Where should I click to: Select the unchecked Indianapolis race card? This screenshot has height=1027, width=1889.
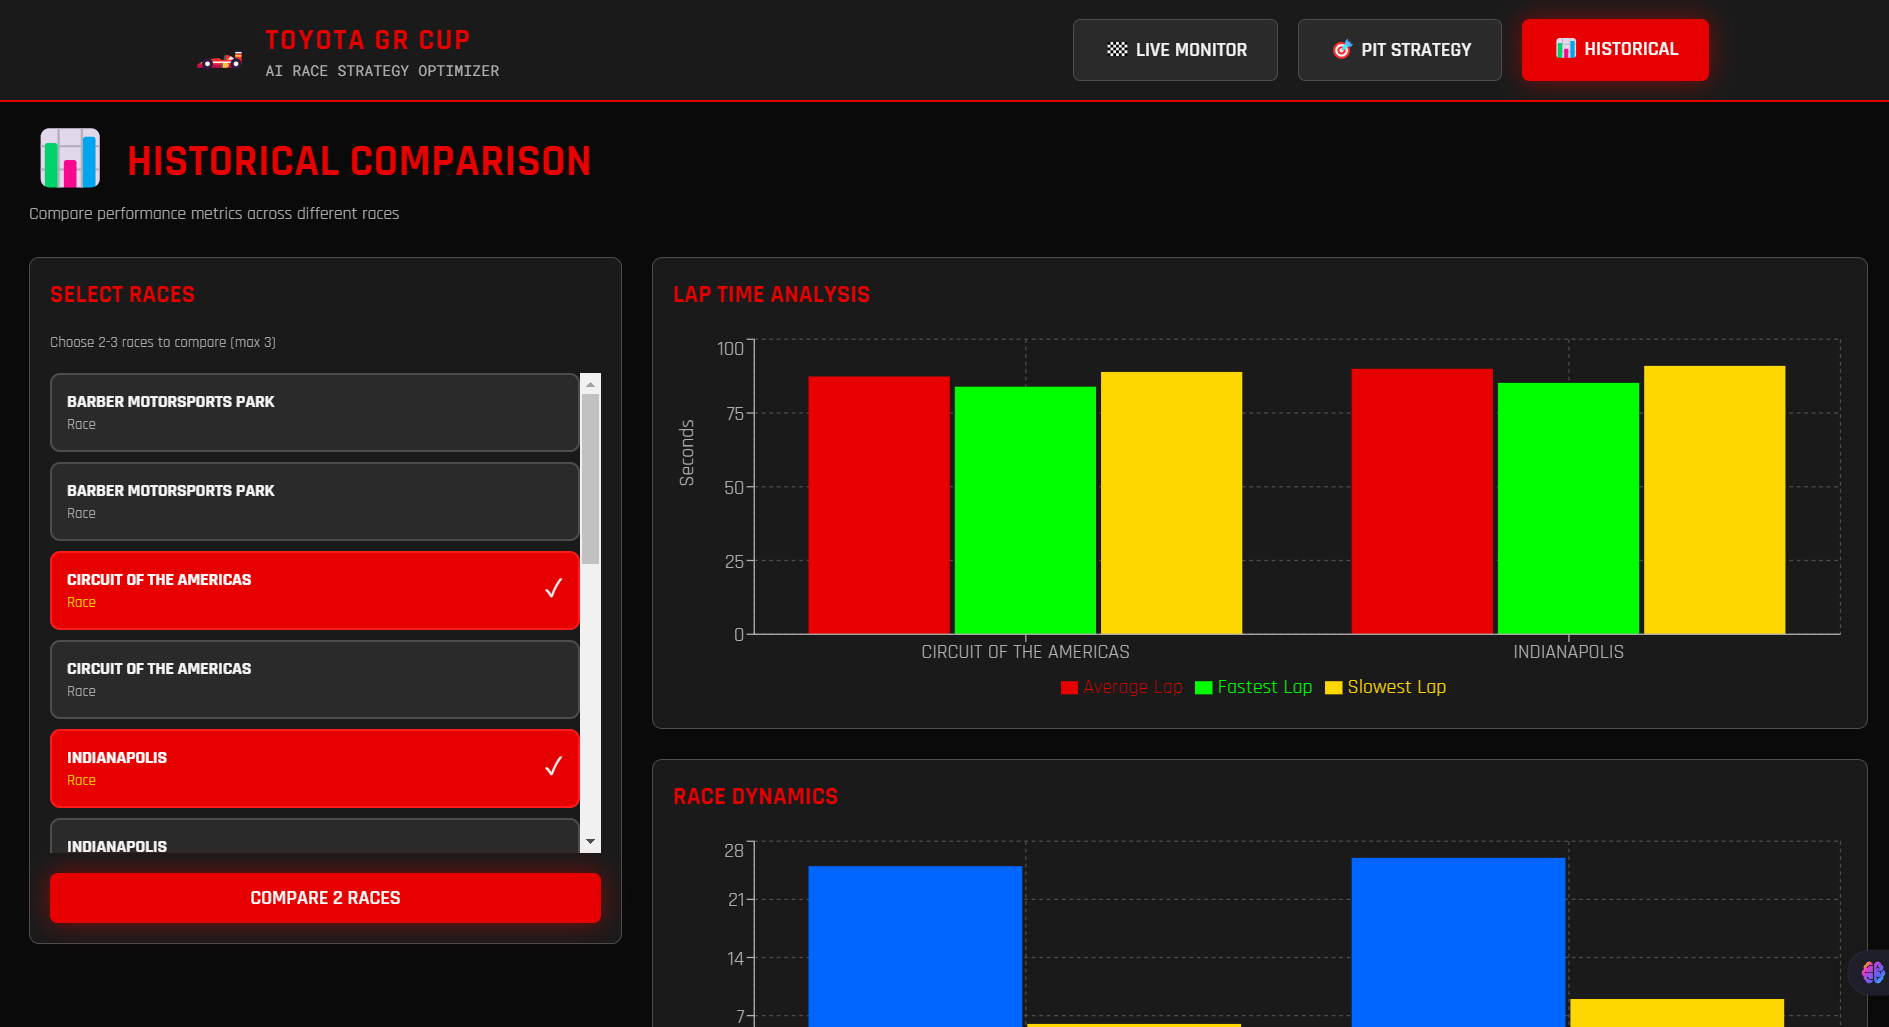click(315, 837)
